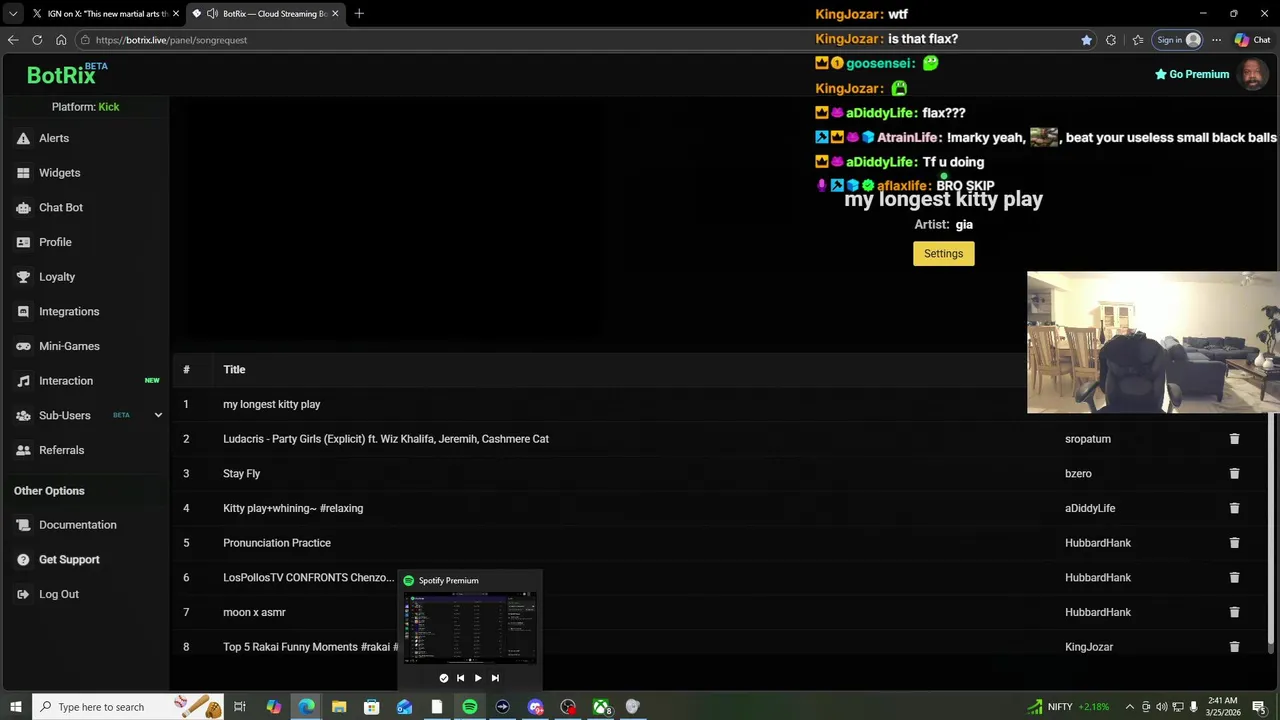Click Get Support in the sidebar

(69, 560)
